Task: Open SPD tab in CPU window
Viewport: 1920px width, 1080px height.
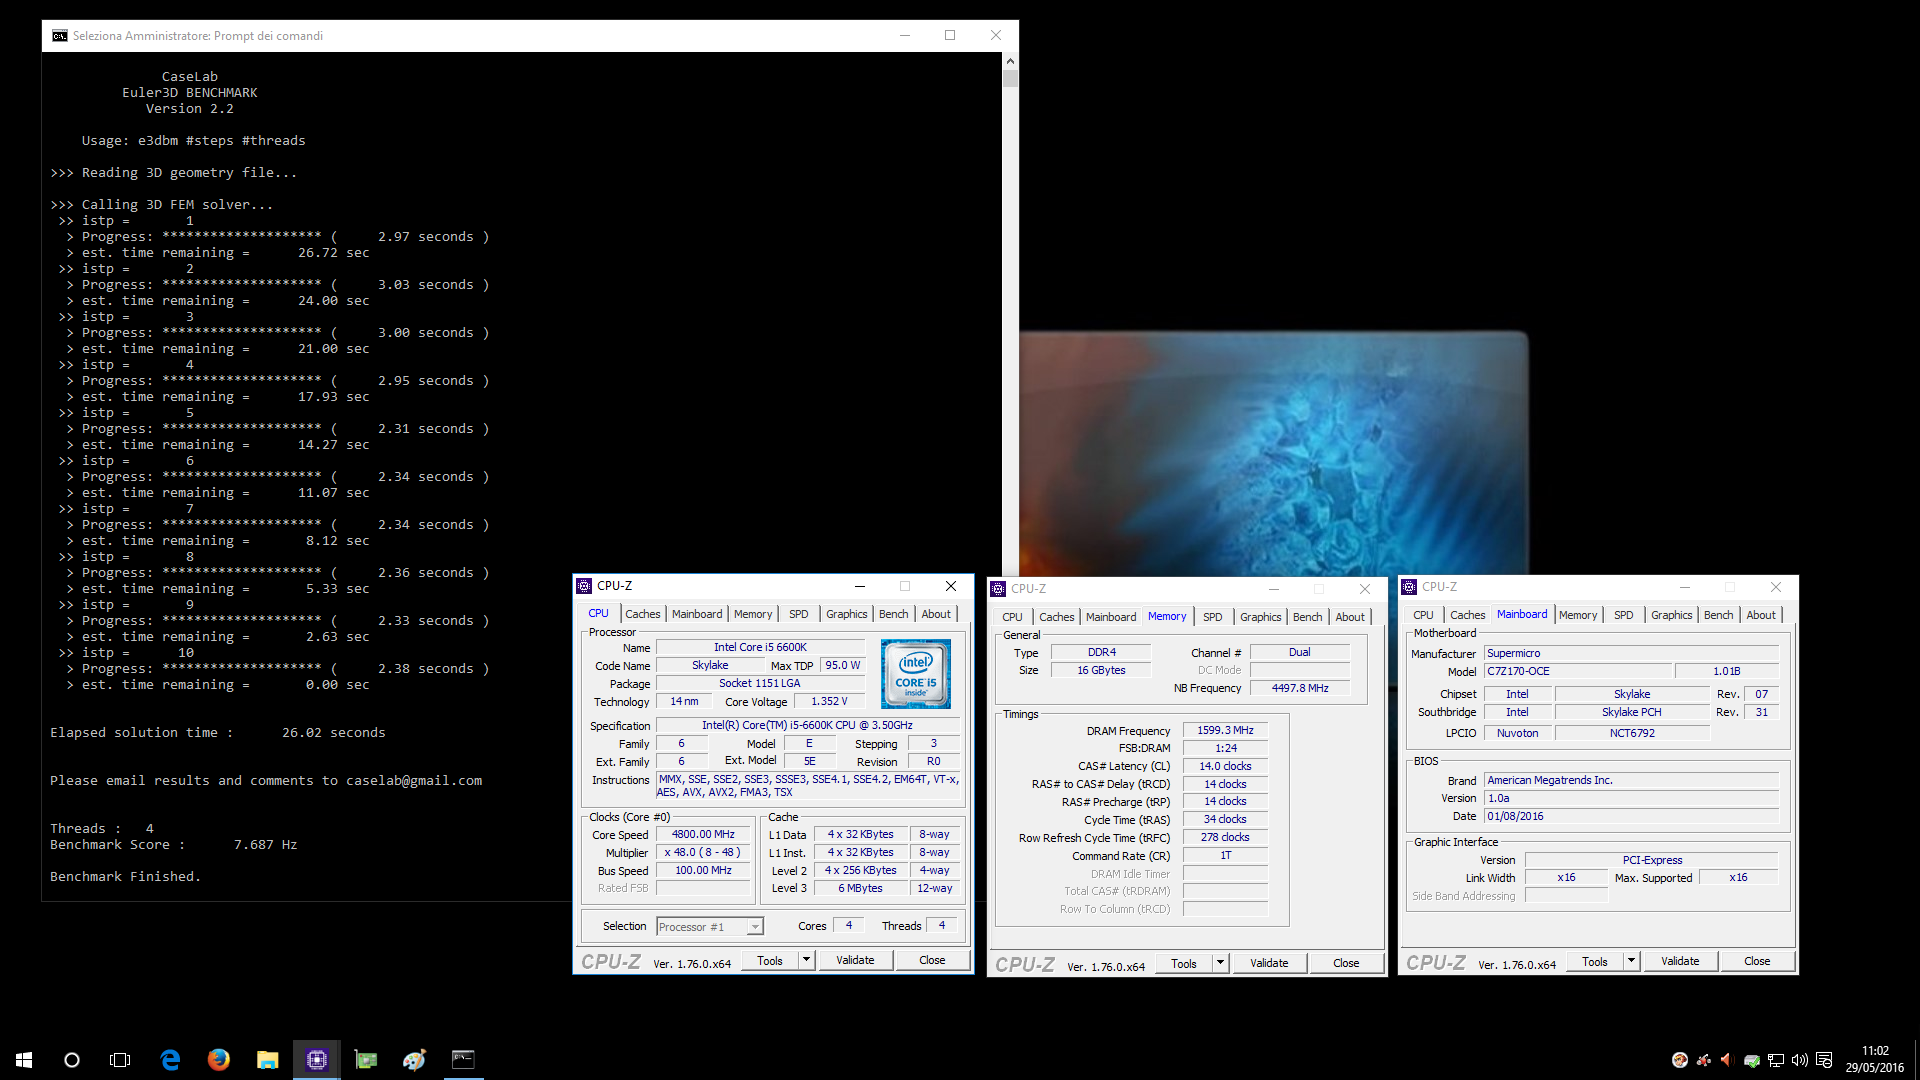Action: [799, 614]
